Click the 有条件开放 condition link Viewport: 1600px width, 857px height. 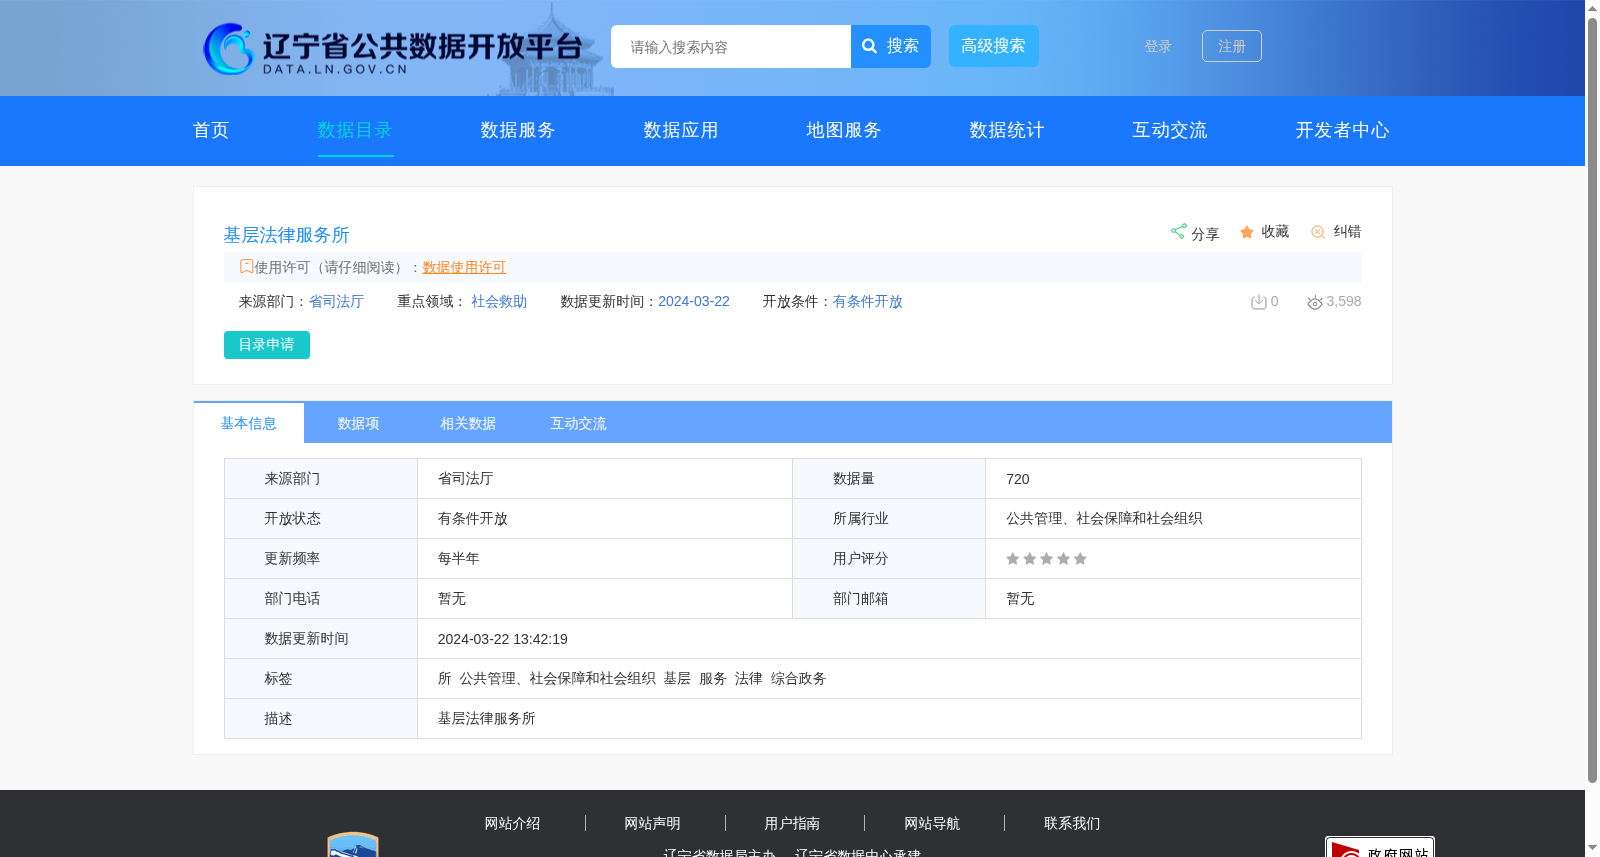tap(867, 301)
